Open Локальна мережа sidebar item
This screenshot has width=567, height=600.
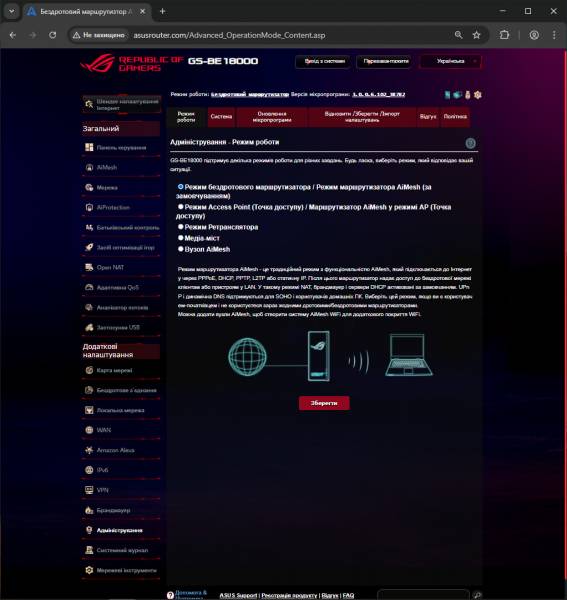121,410
